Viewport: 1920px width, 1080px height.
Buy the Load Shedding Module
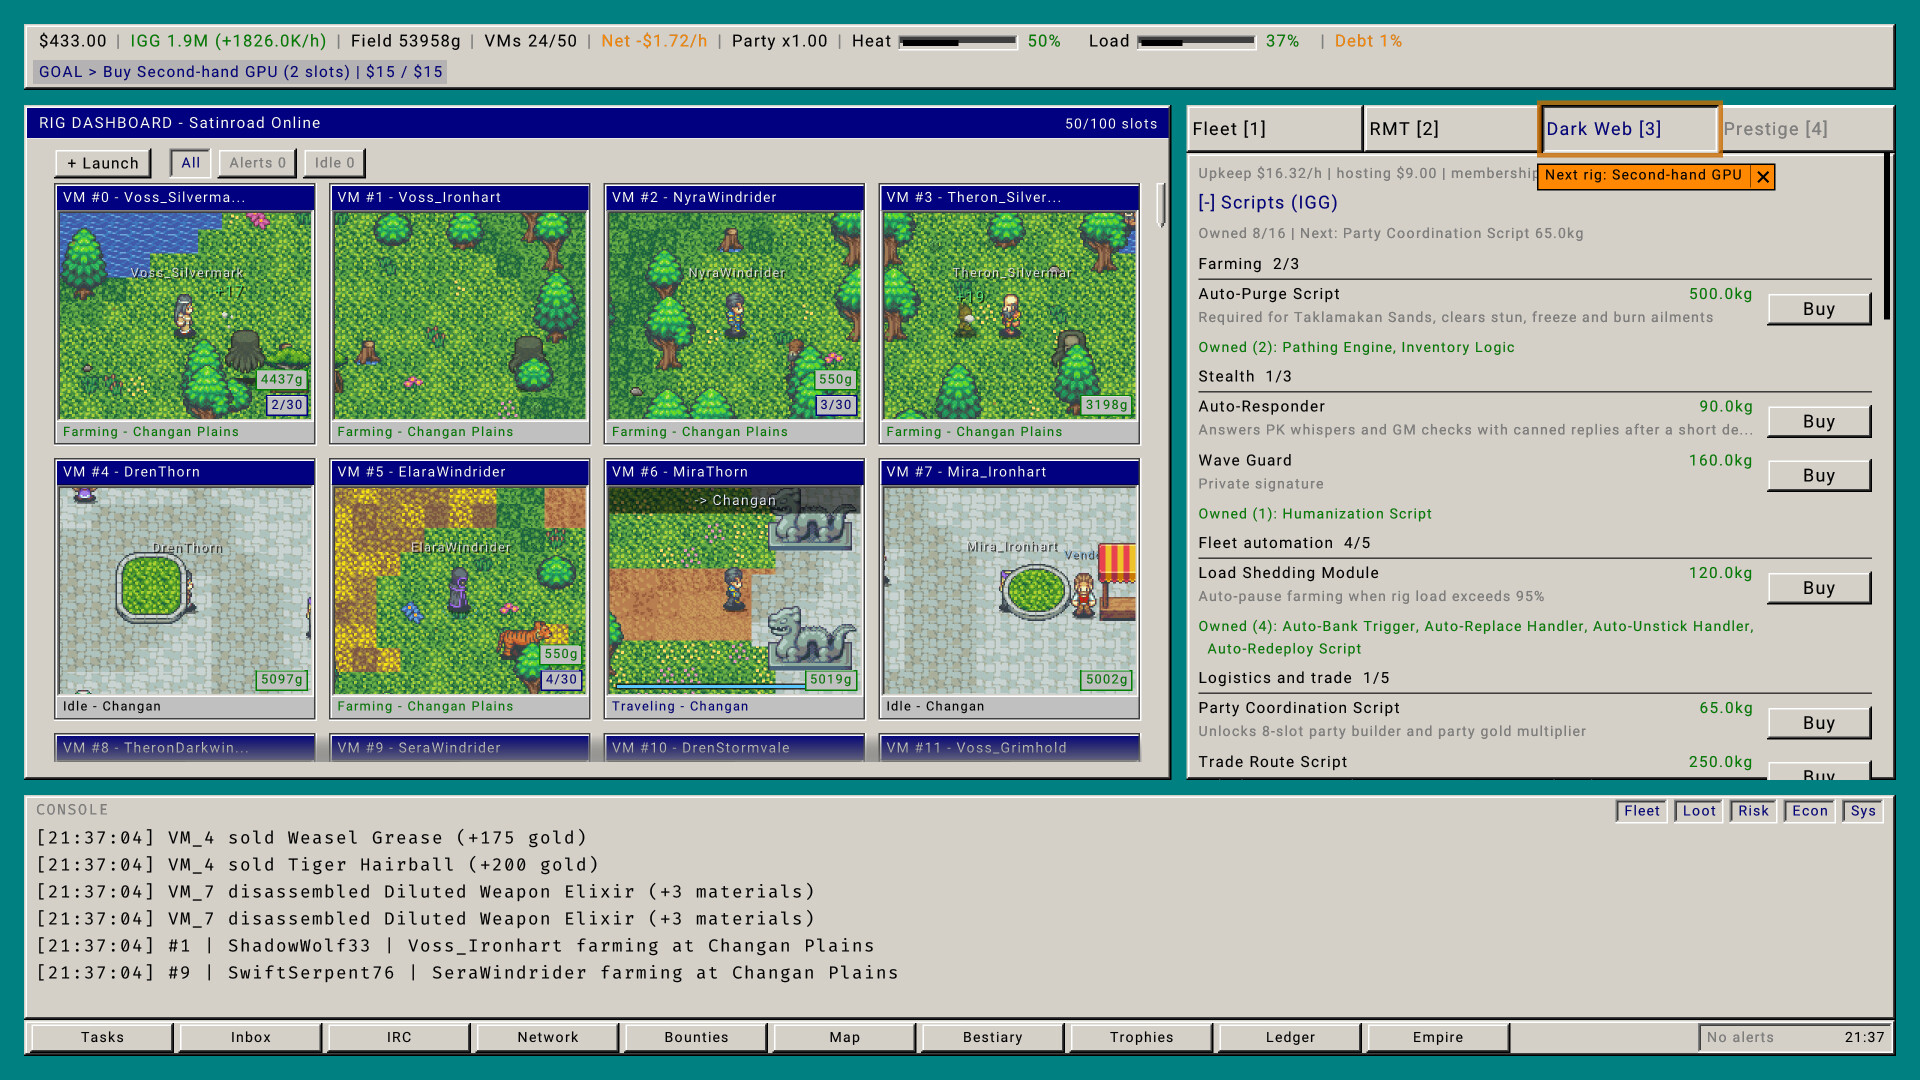click(x=1819, y=588)
